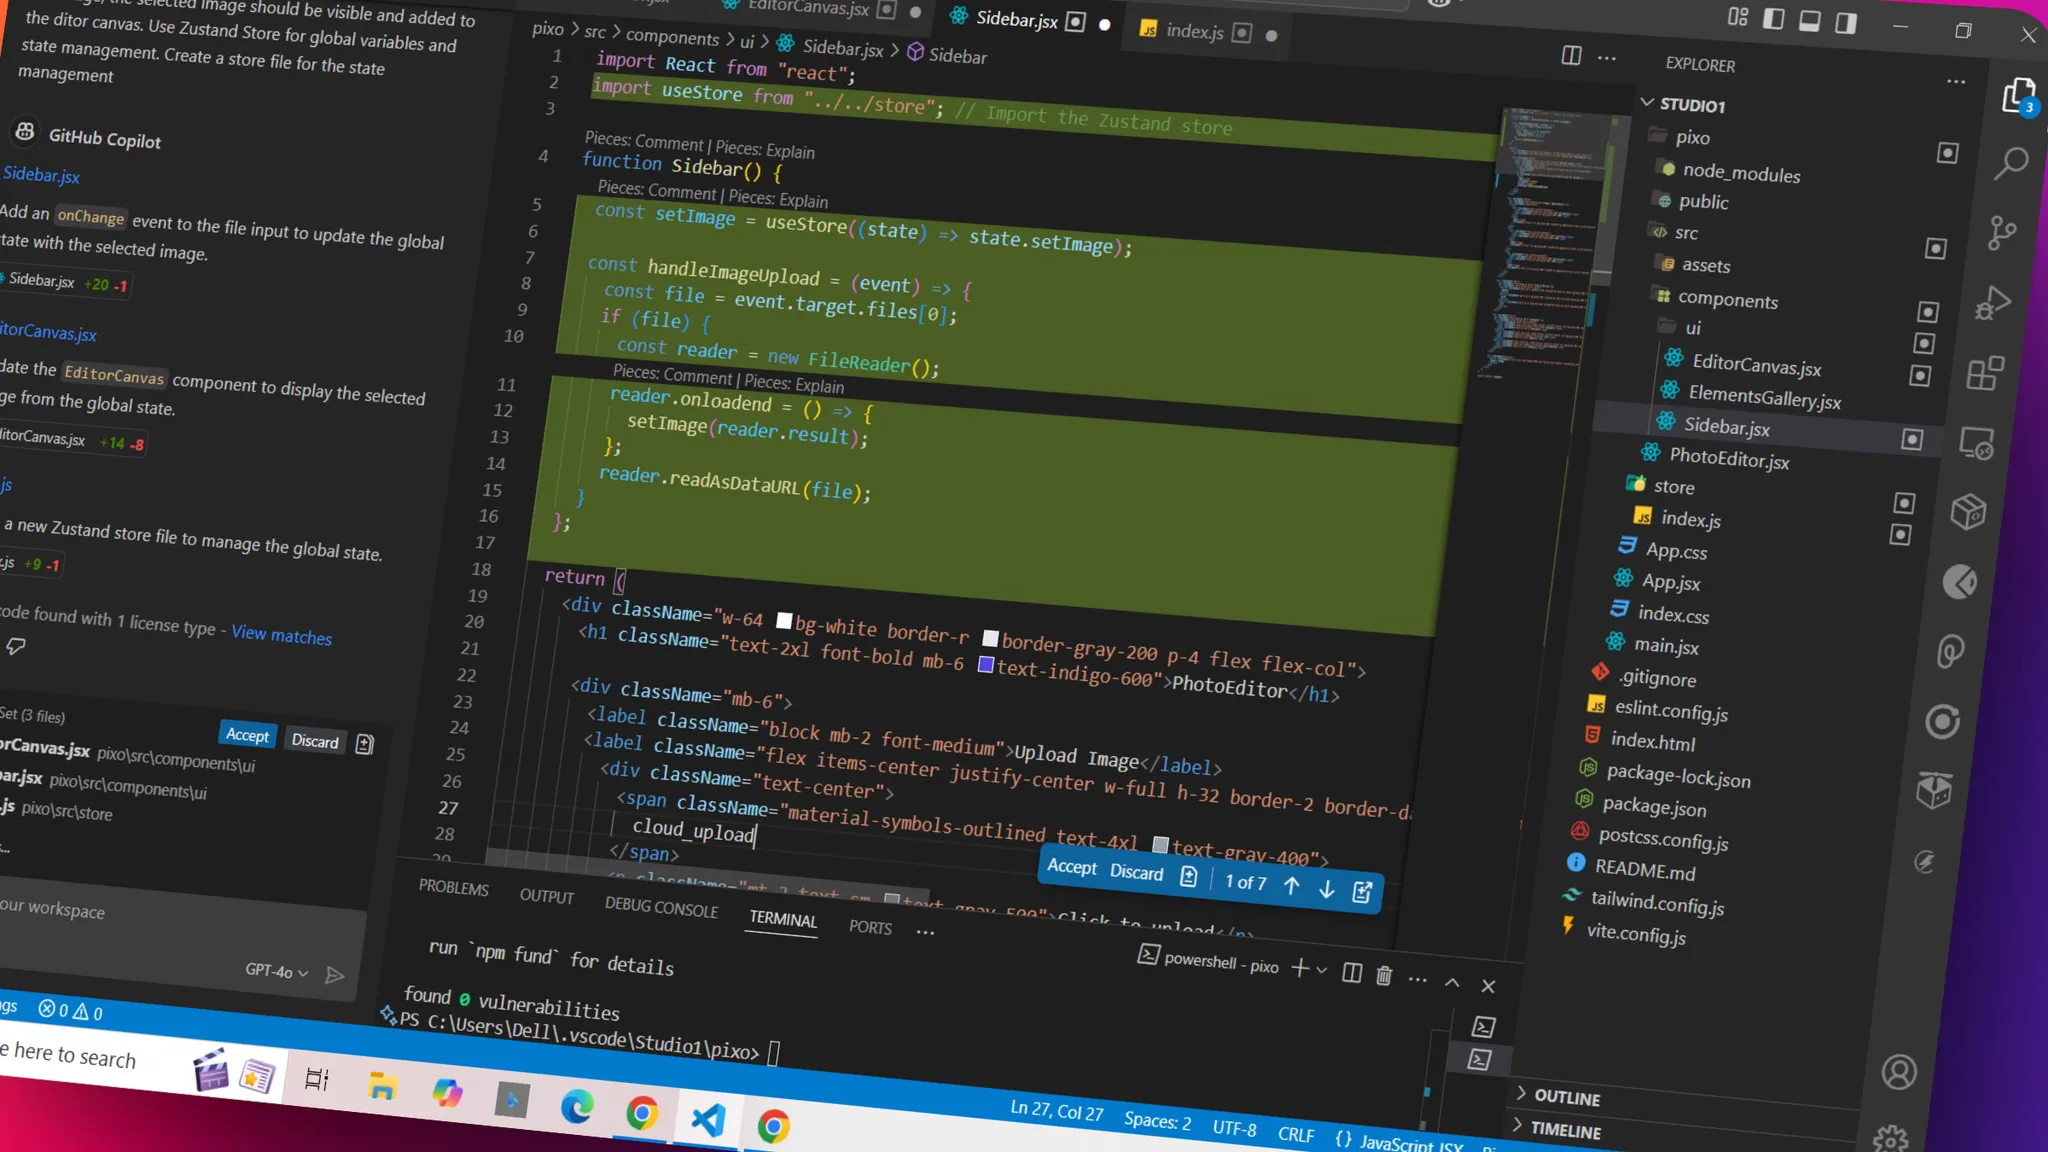The image size is (2048, 1152).
Task: Open the Explorer view in the activity bar
Action: [x=2018, y=96]
